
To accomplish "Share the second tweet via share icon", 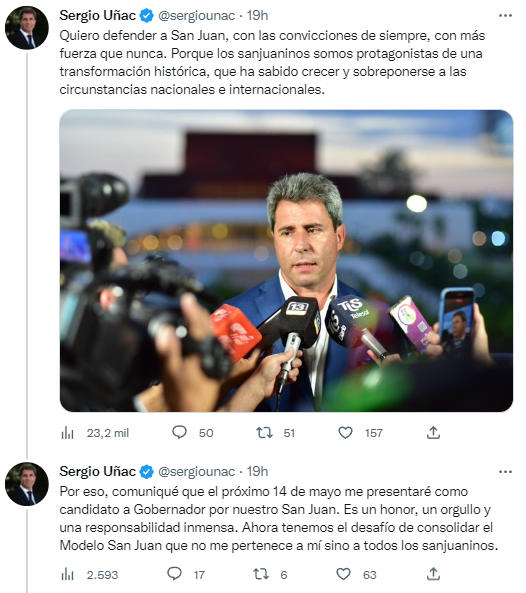I will pos(433,574).
